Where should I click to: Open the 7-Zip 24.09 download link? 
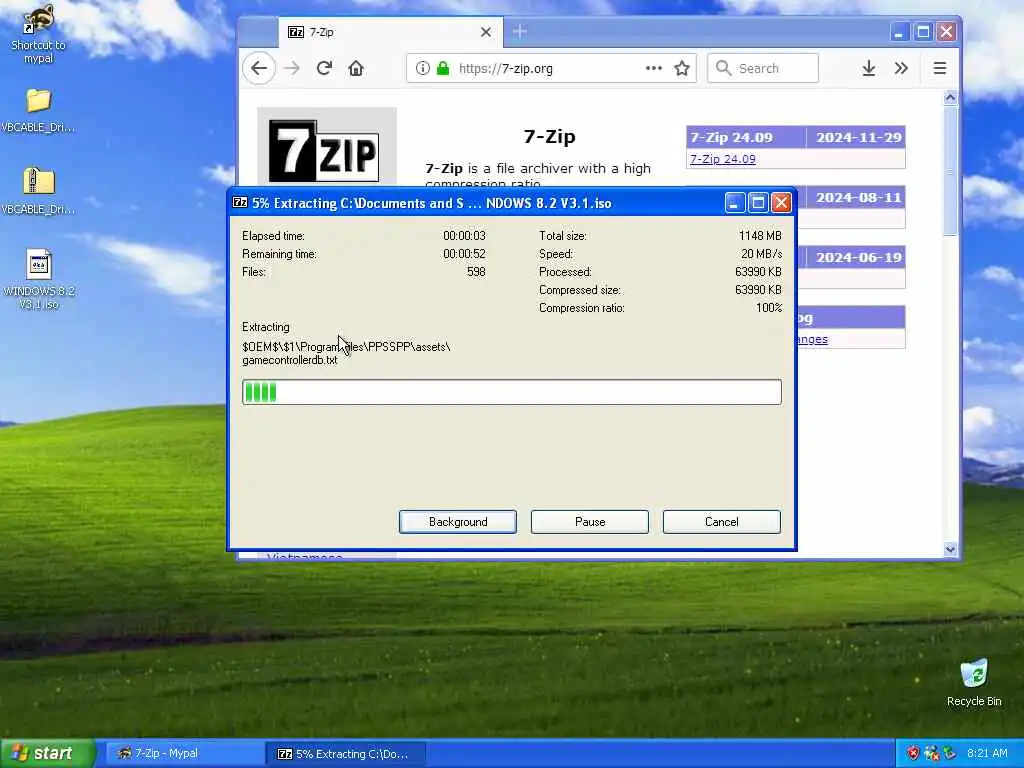click(x=722, y=159)
